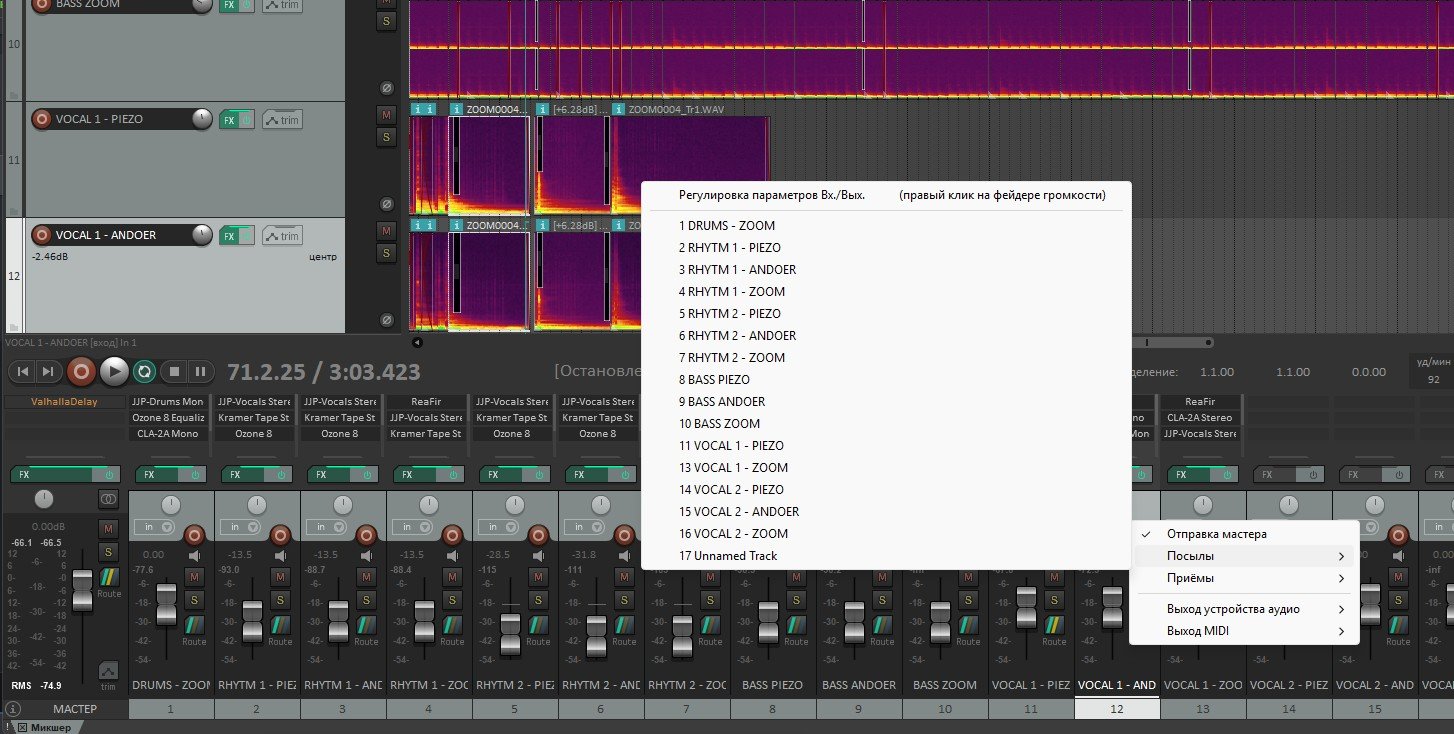Screen dimensions: 1454x734
Task: Solo the RHYTM 1 - PIEZO mixer channel
Action: click(280, 599)
